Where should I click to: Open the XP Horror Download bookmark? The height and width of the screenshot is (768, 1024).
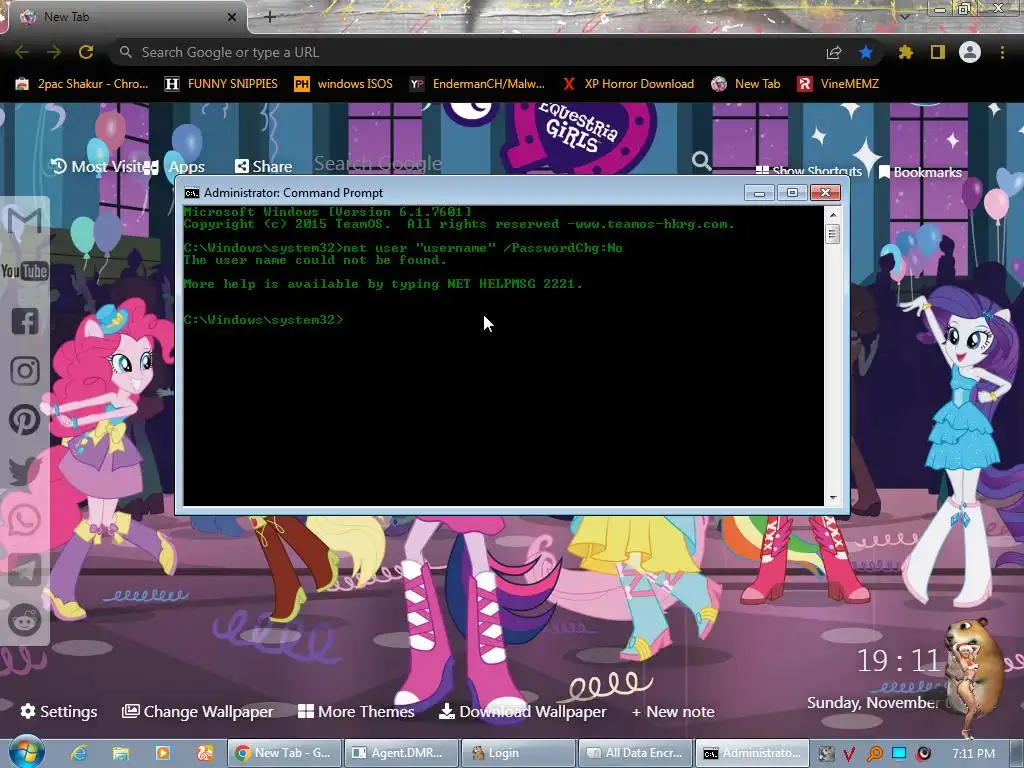pyautogui.click(x=628, y=84)
